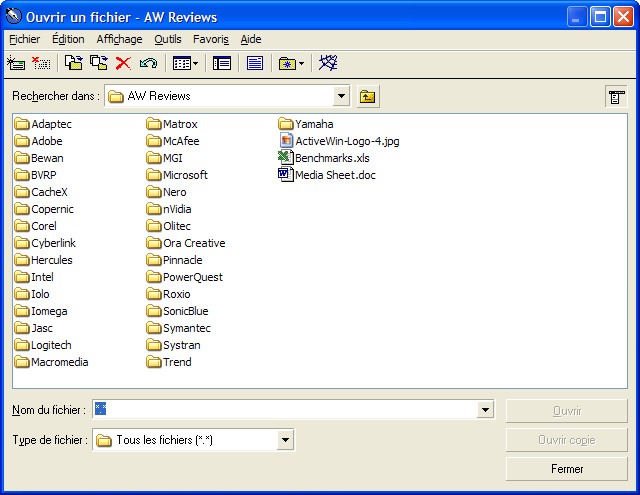Click the Fermer button
Viewport: 640px width, 495px height.
tap(567, 469)
